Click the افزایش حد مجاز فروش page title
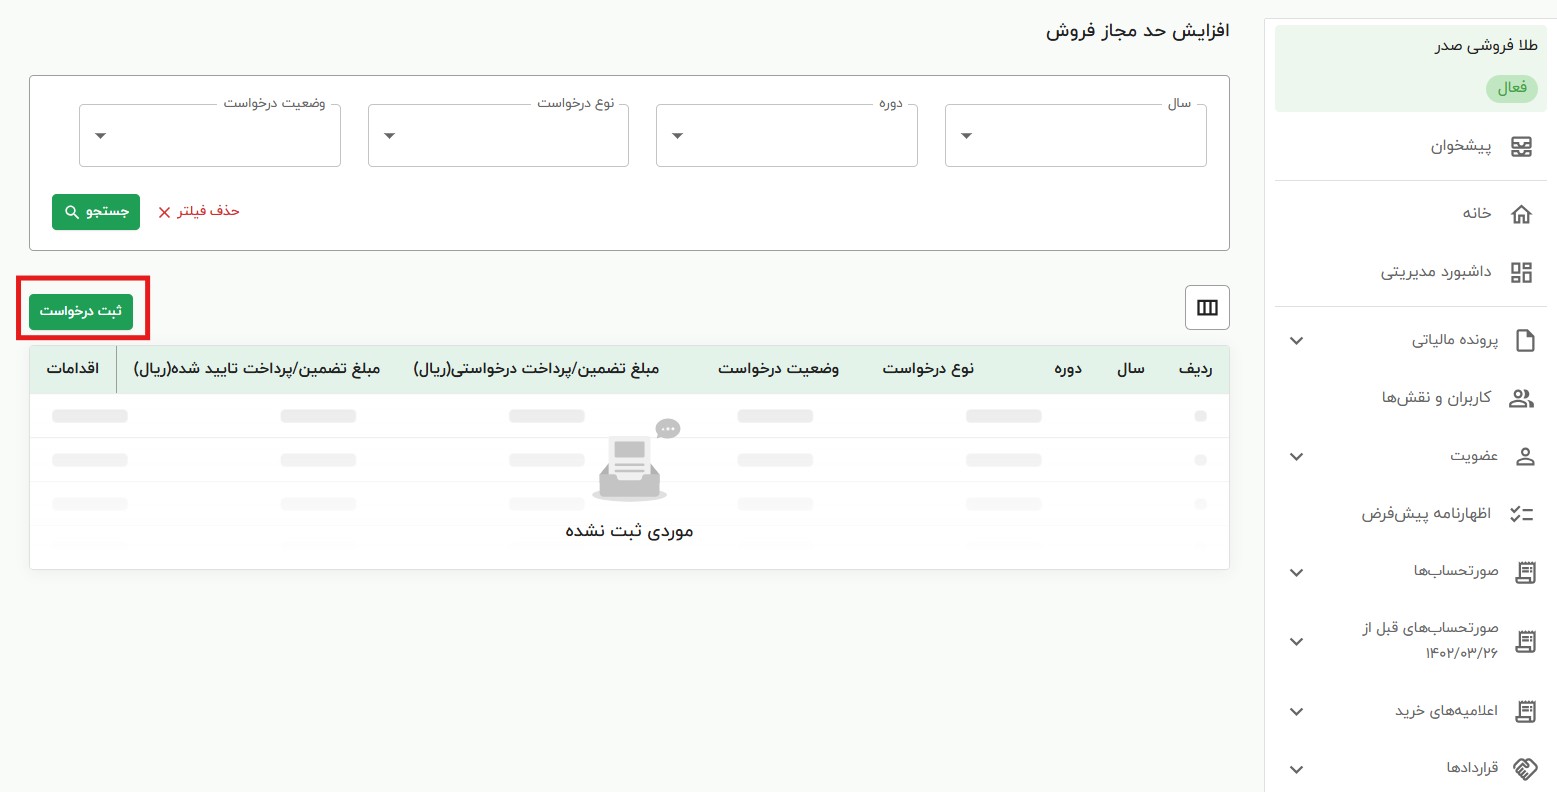 point(1138,31)
